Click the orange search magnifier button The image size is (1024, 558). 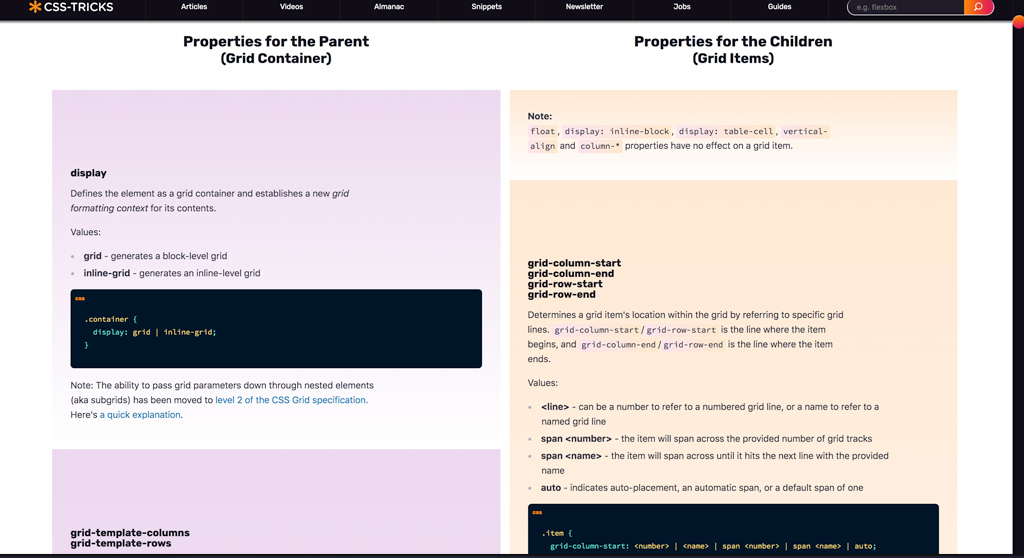click(x=978, y=7)
